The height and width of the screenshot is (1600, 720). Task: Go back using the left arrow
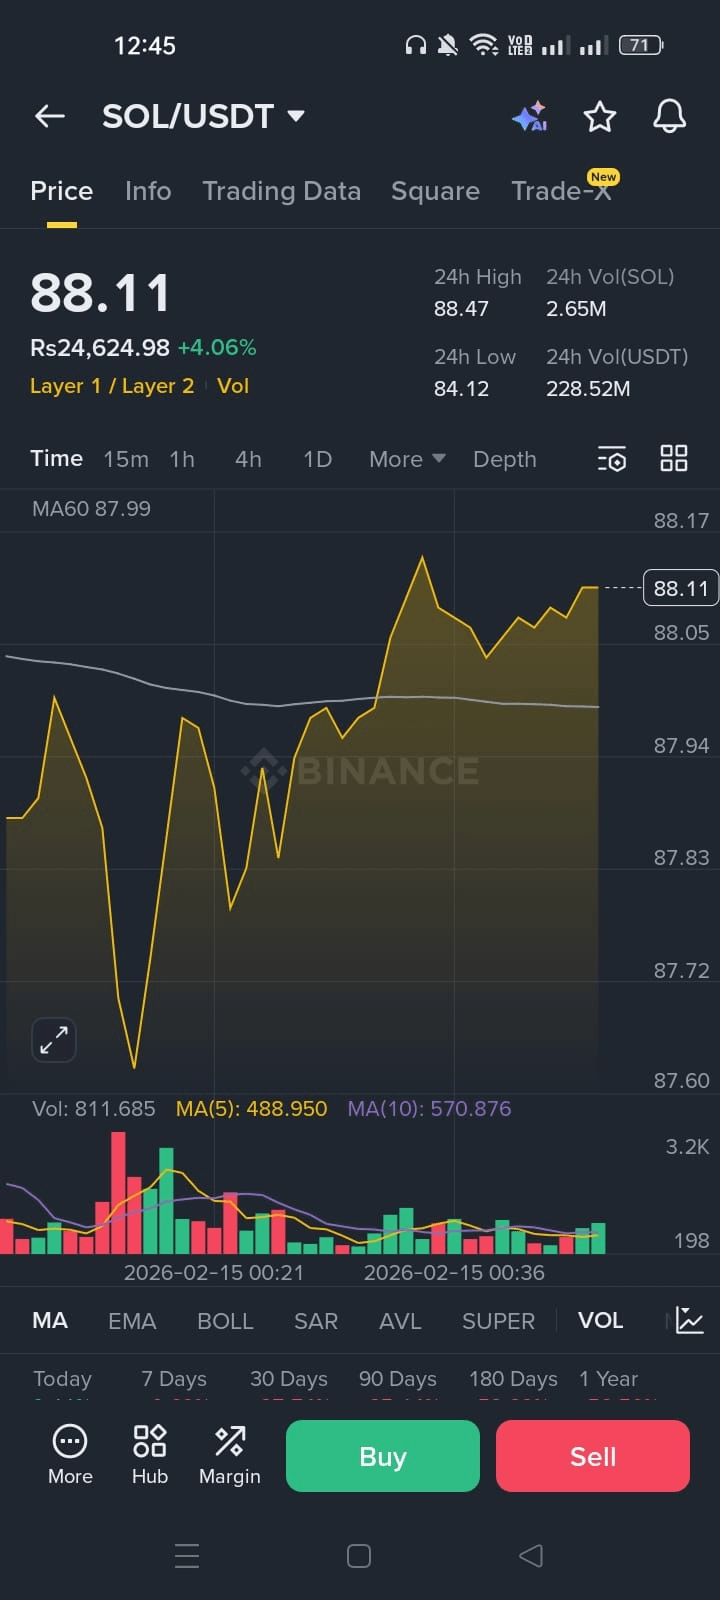pyautogui.click(x=50, y=116)
